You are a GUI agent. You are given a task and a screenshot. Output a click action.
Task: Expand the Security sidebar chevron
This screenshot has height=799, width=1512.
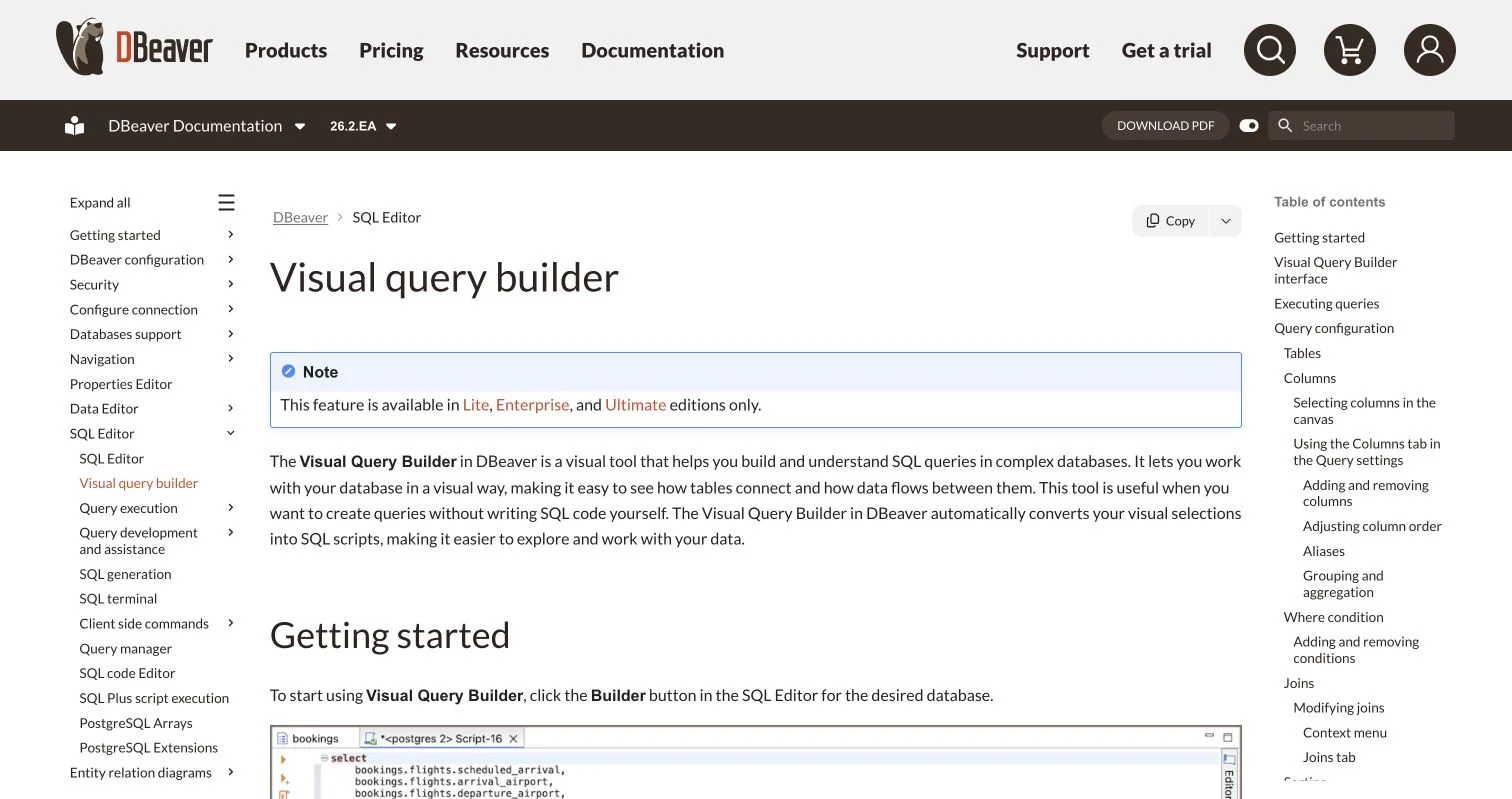click(231, 285)
